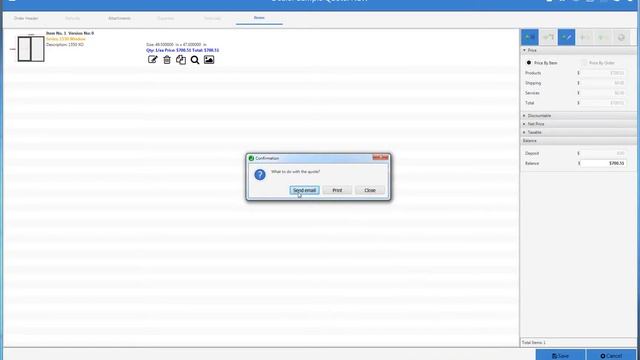This screenshot has height=360, width=640.
Task: Click the 'What to do with the quote?' message
Action: (296, 172)
